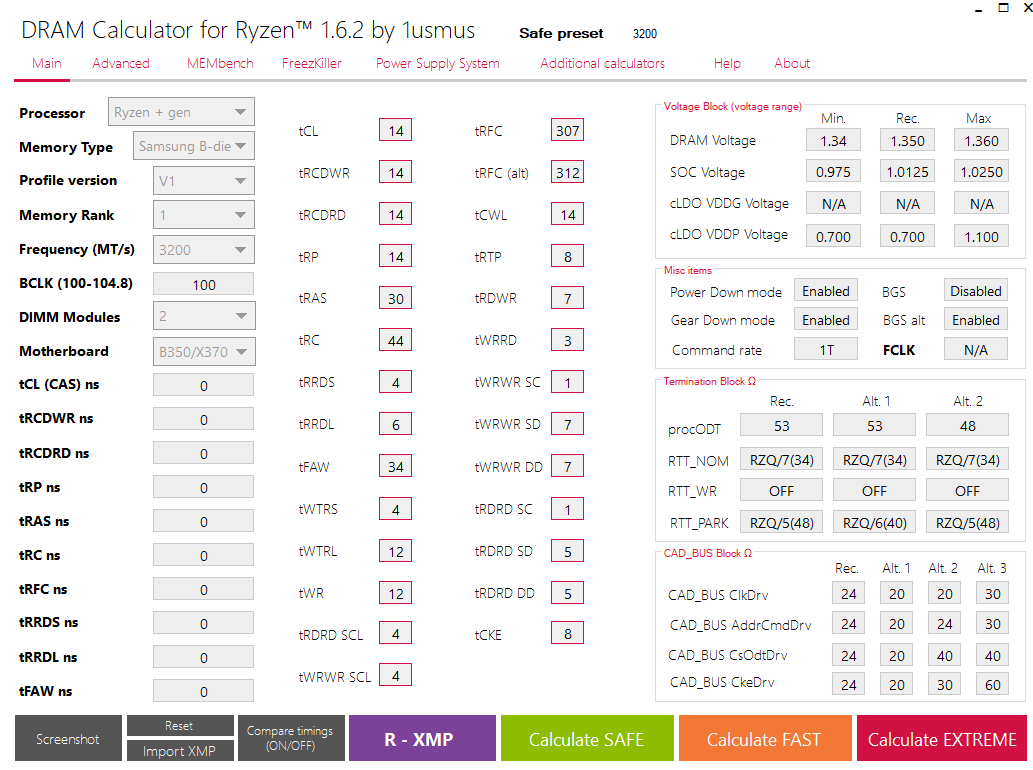1033x770 pixels.
Task: Open the Profile version dropdown
Action: coord(204,180)
